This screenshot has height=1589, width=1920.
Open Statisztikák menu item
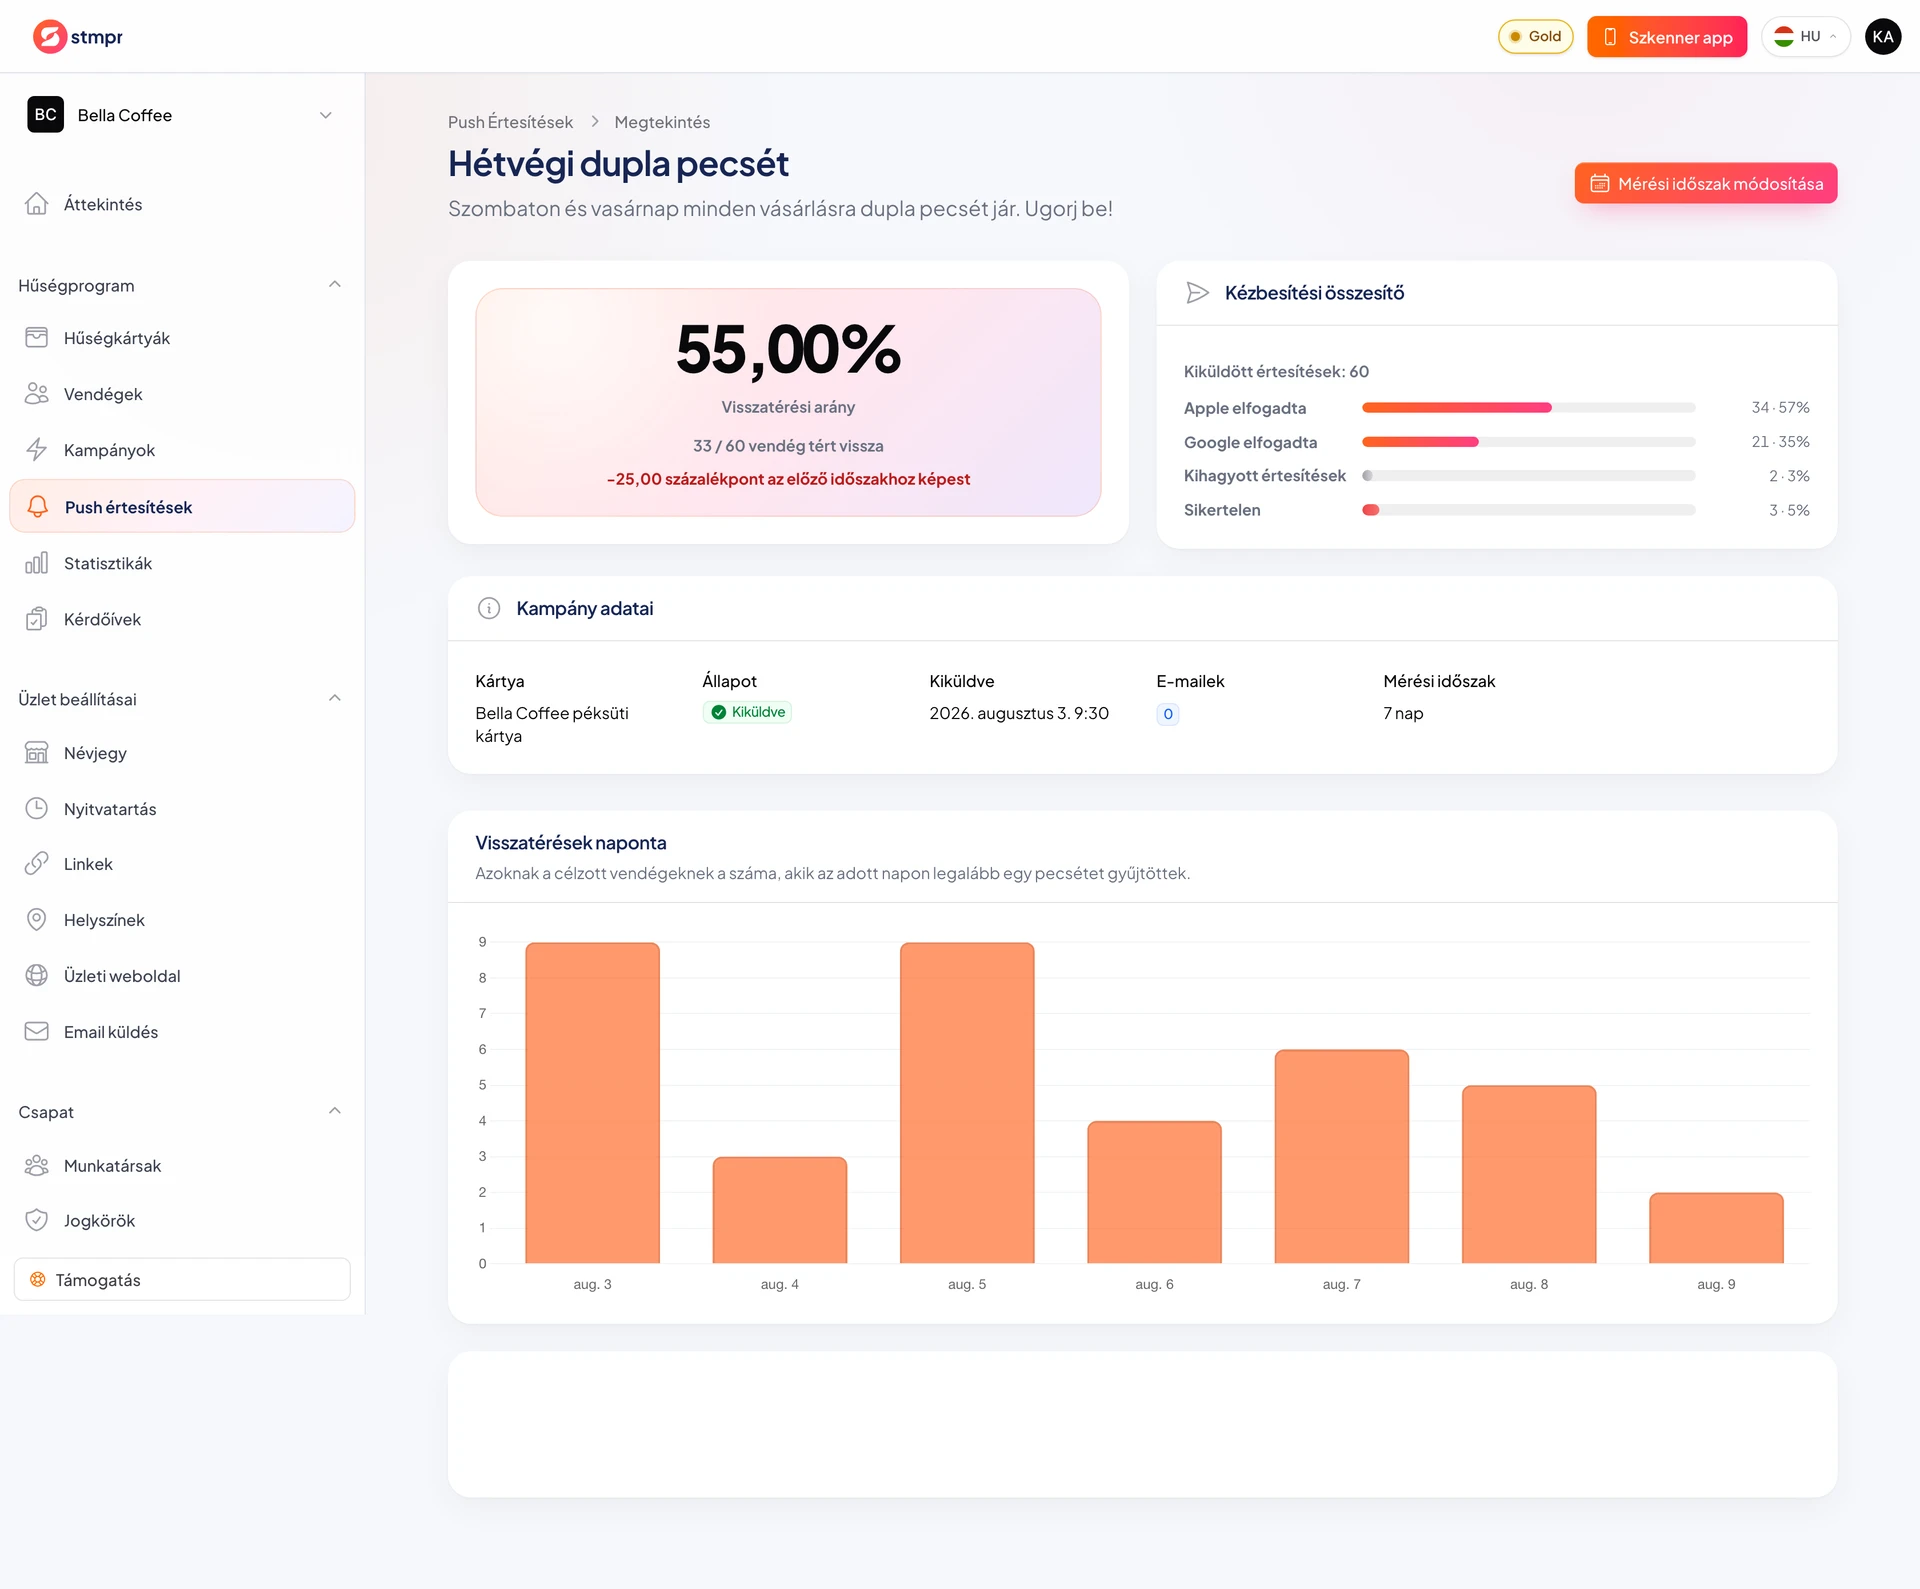point(182,563)
